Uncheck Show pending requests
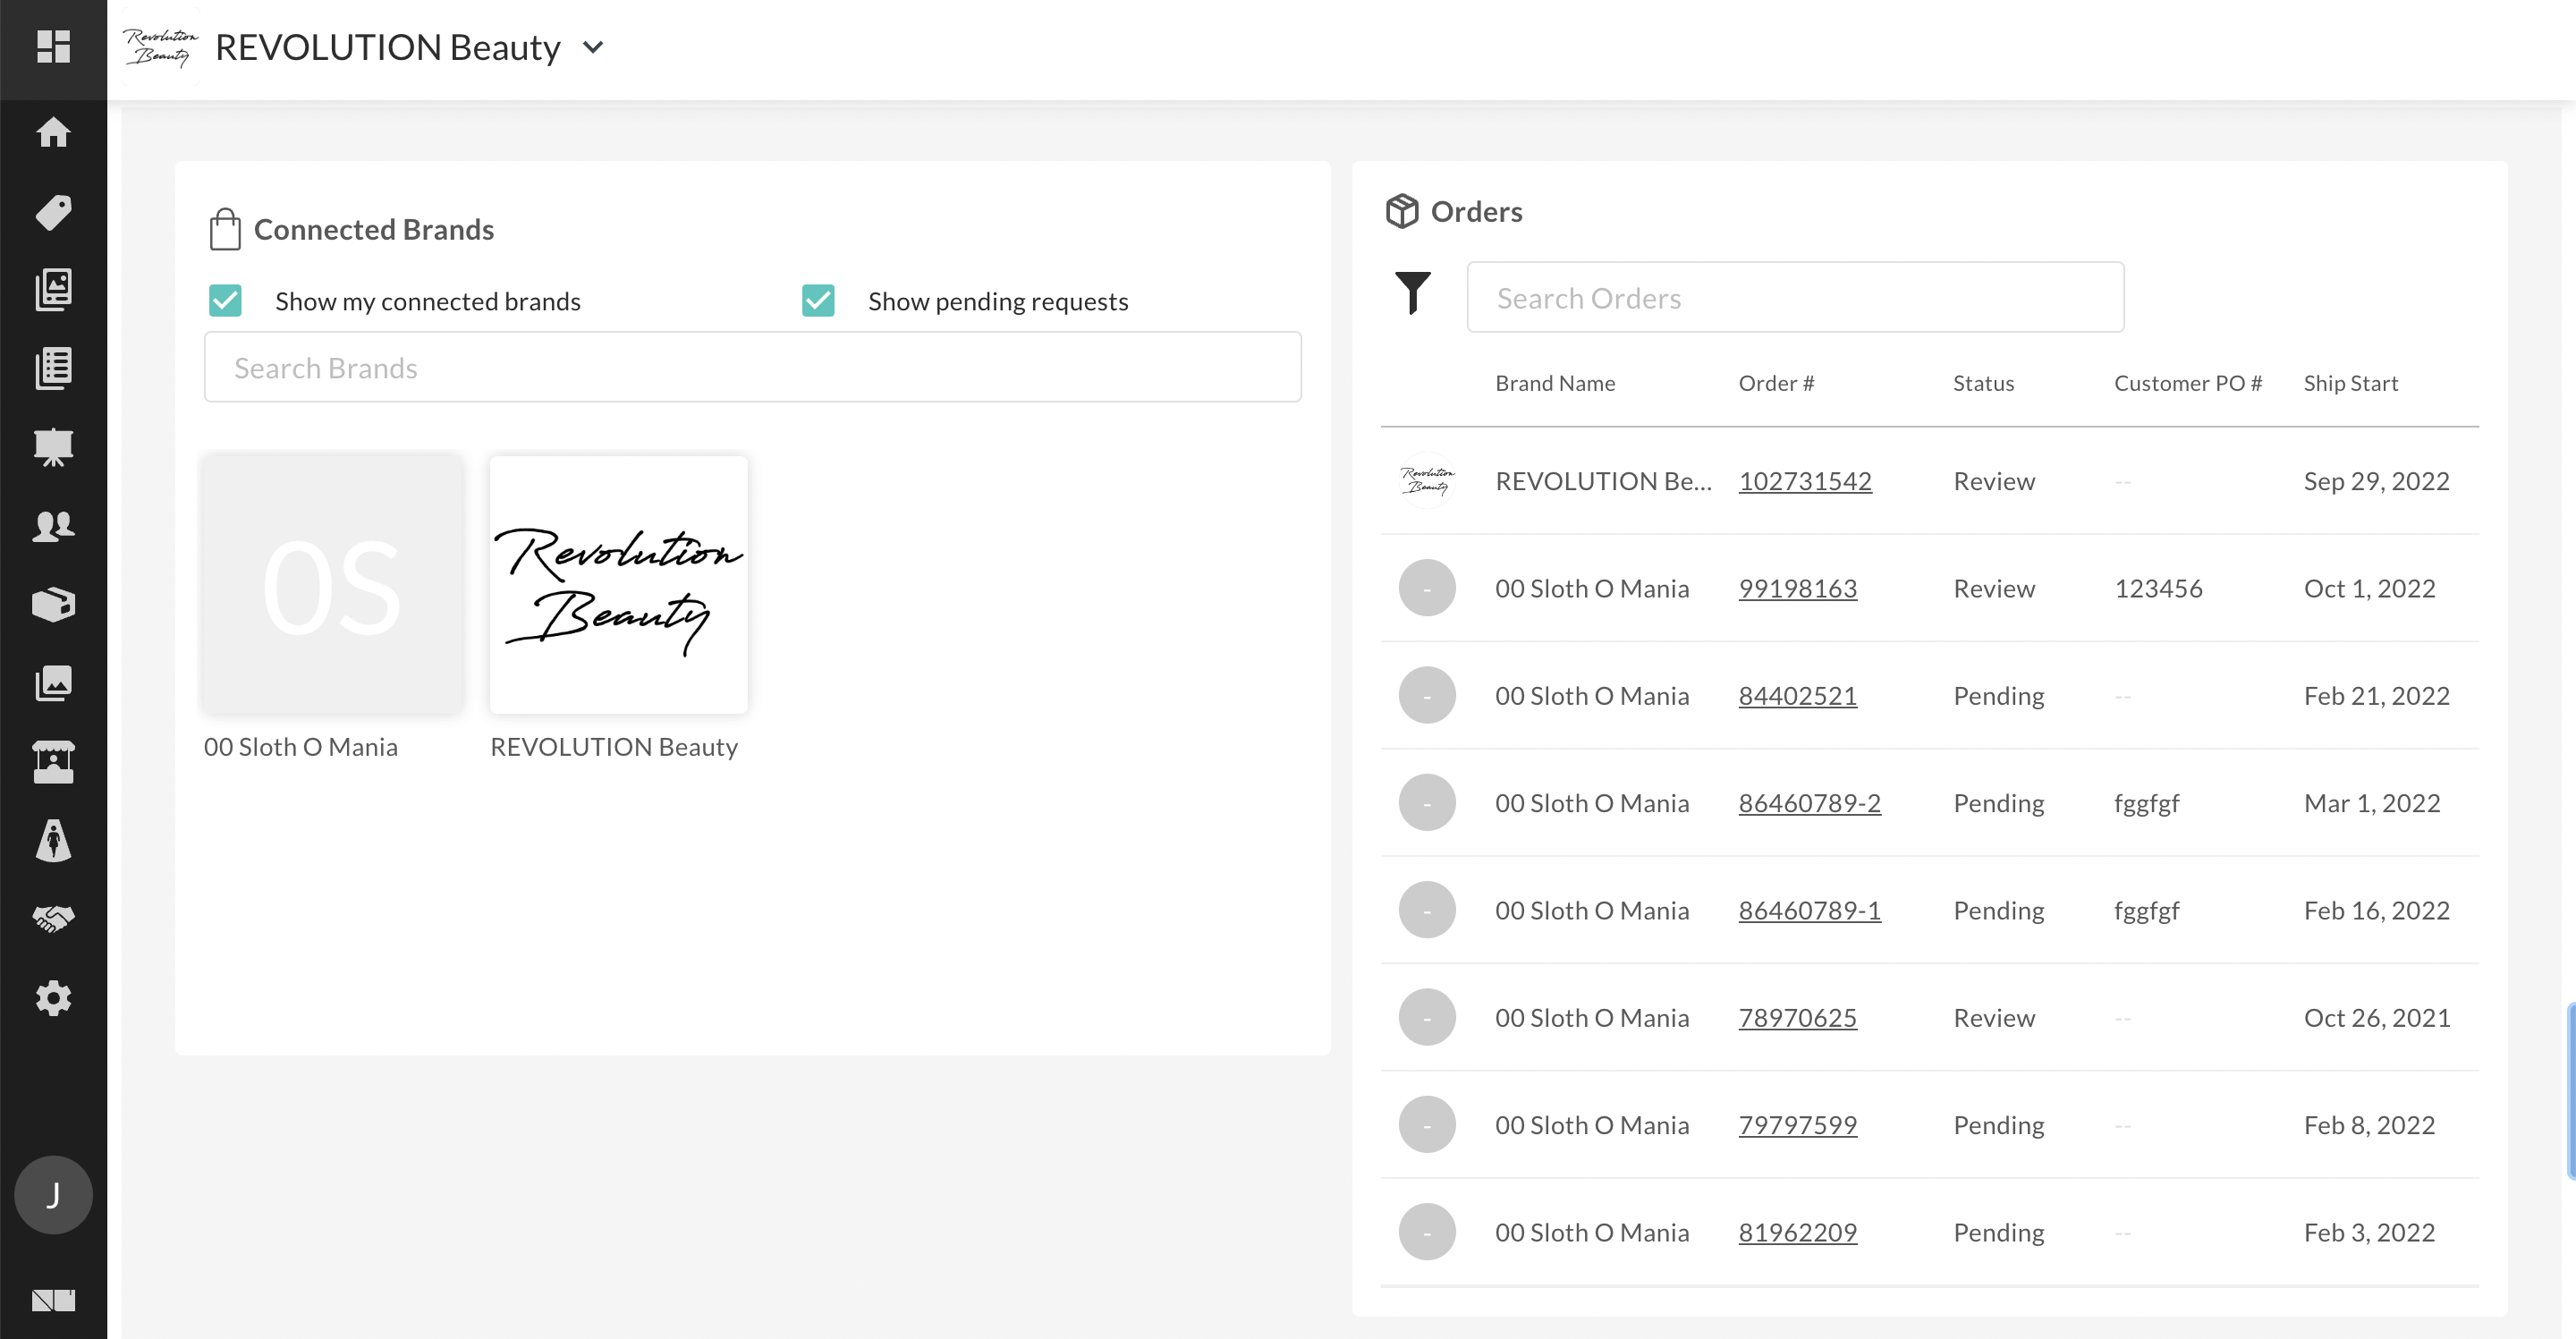 point(818,300)
